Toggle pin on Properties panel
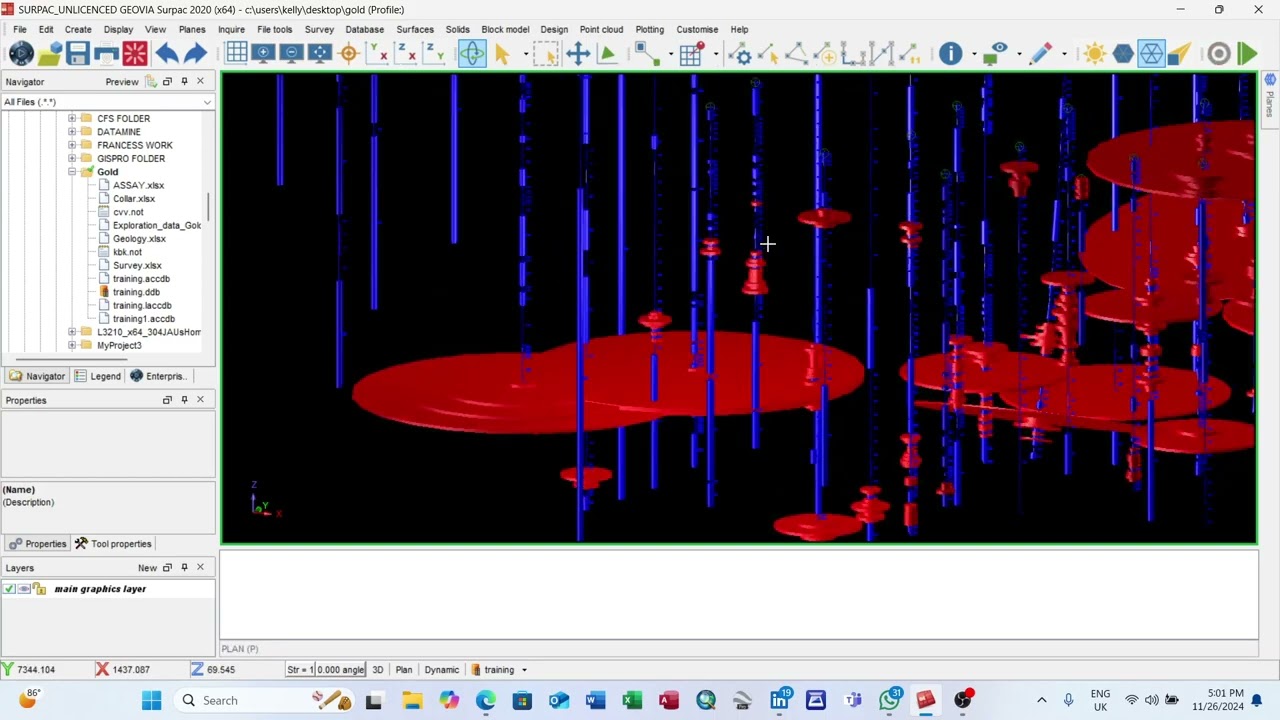Image resolution: width=1280 pixels, height=720 pixels. pyautogui.click(x=184, y=400)
